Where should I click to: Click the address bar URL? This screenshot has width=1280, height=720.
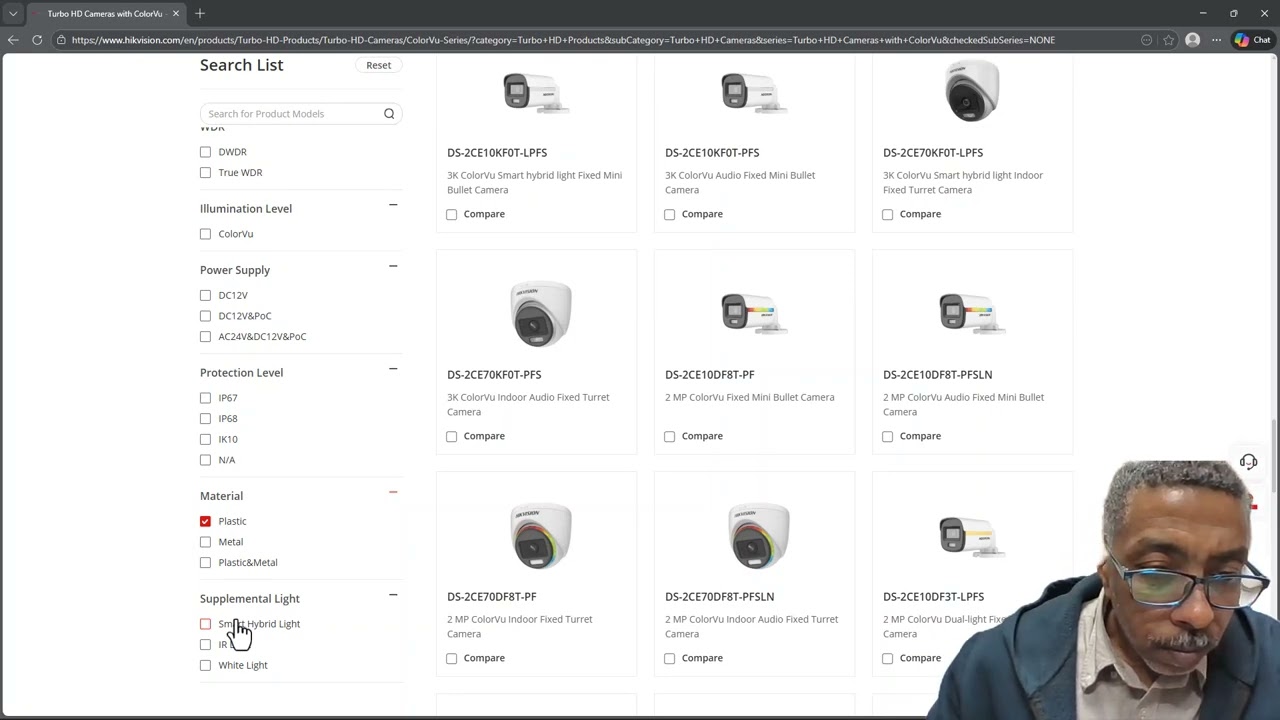(x=563, y=40)
